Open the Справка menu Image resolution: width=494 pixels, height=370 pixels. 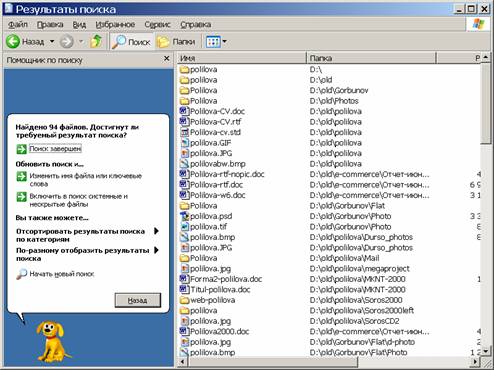196,24
